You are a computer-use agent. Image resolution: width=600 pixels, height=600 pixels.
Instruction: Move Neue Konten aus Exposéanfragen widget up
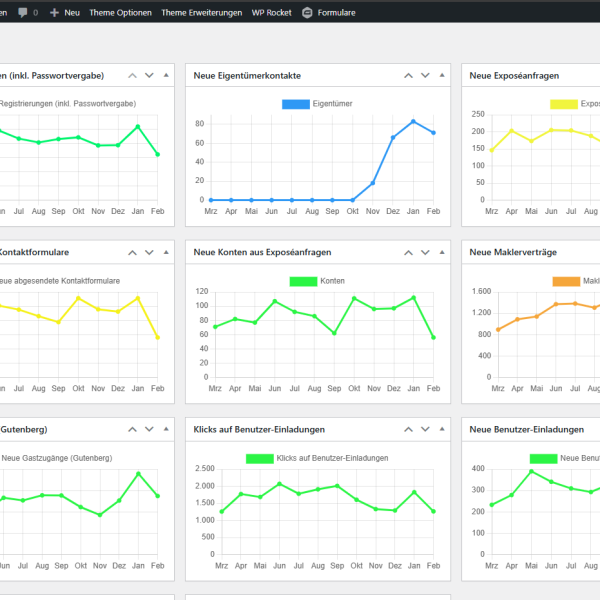408,253
